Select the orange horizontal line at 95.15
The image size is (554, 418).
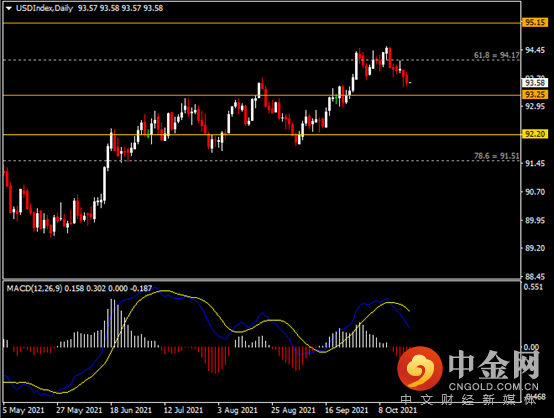262,23
